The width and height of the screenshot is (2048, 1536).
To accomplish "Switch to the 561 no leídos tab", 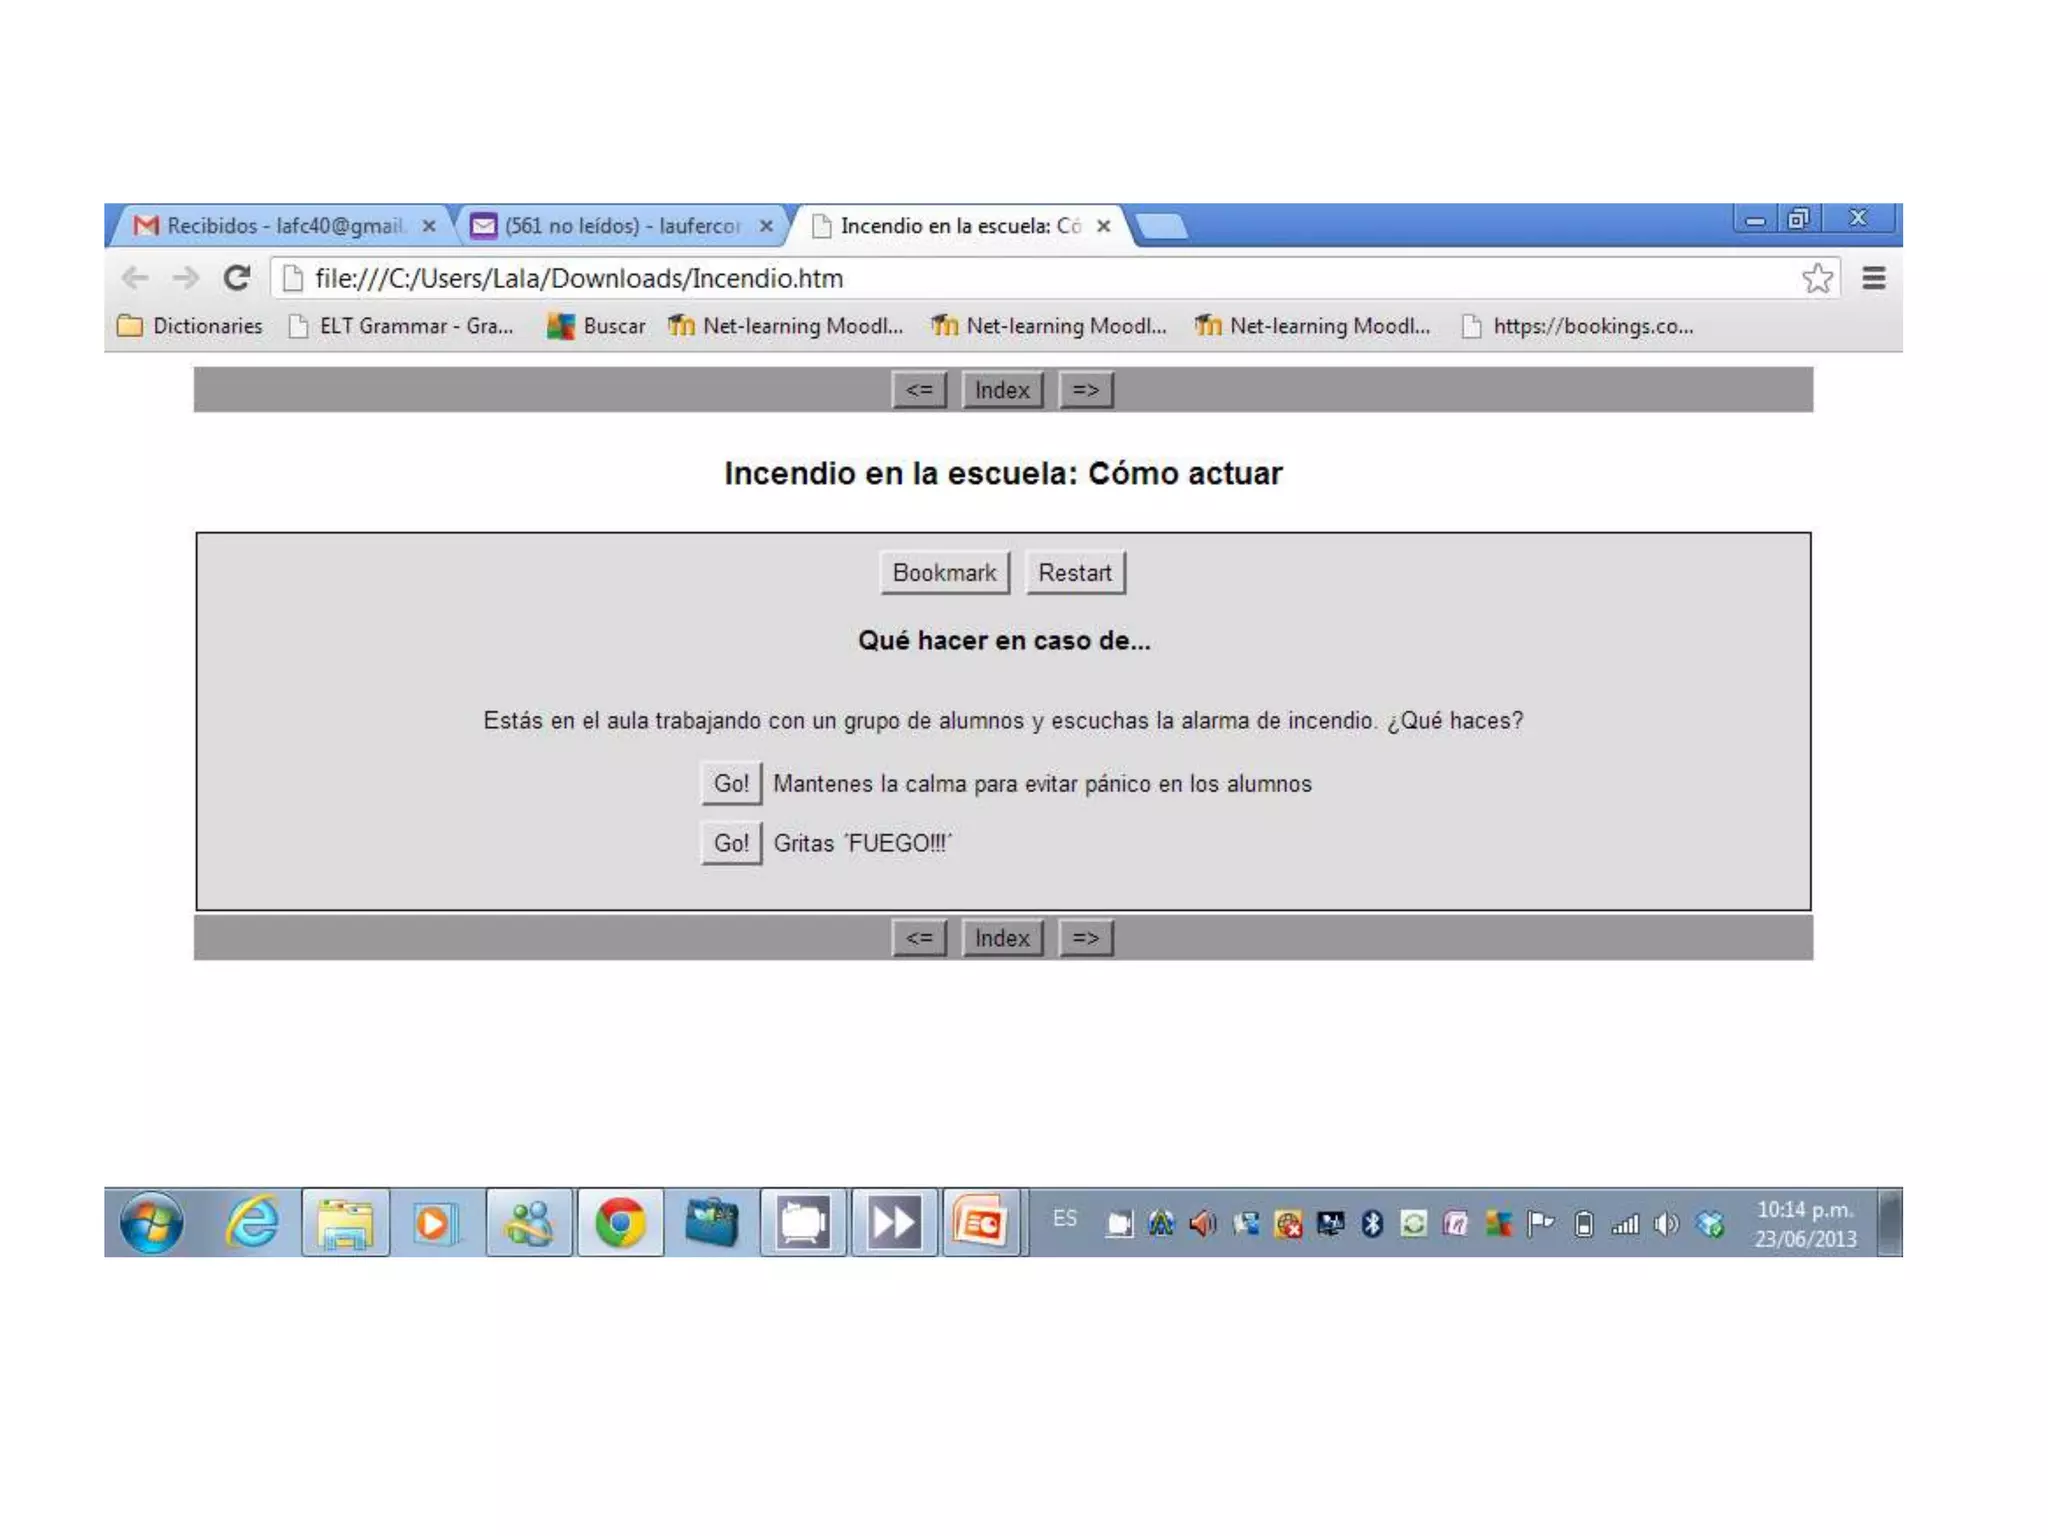I will coord(620,226).
